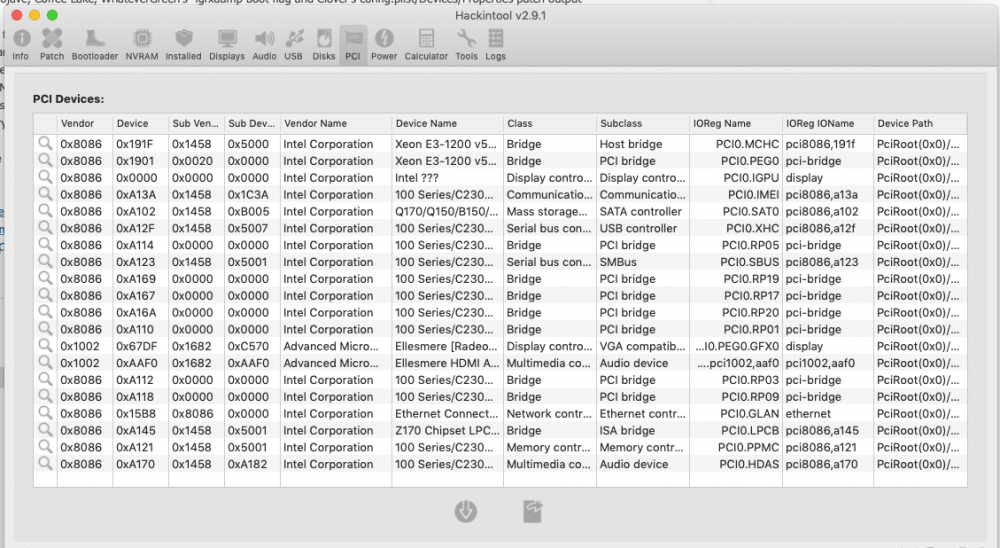Sort by the Device Path column header
This screenshot has width=1000, height=548.
pos(920,123)
